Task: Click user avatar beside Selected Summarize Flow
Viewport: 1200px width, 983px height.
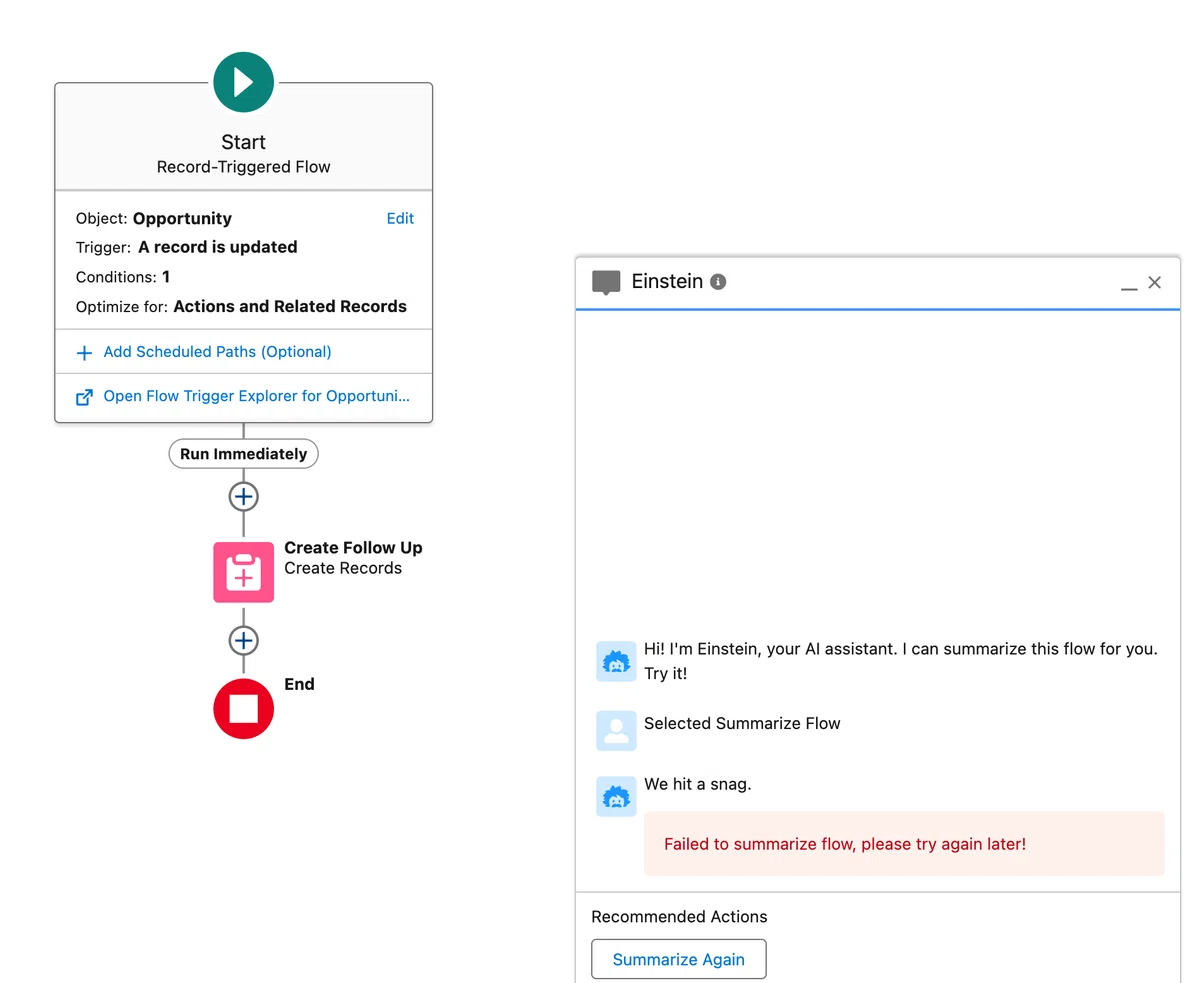Action: click(616, 731)
